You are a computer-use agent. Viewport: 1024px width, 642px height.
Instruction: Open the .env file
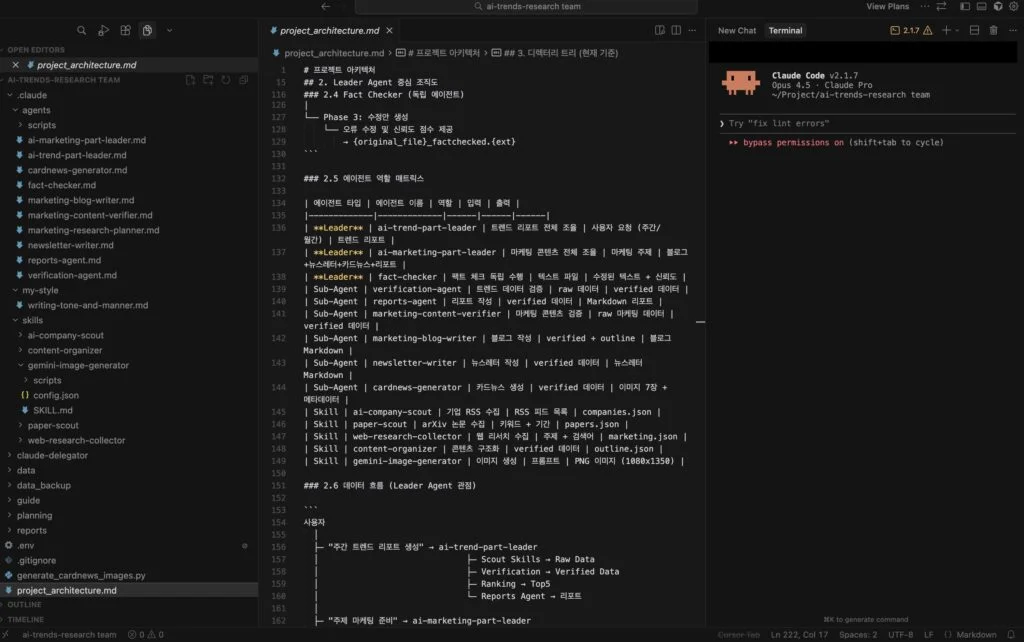point(25,546)
